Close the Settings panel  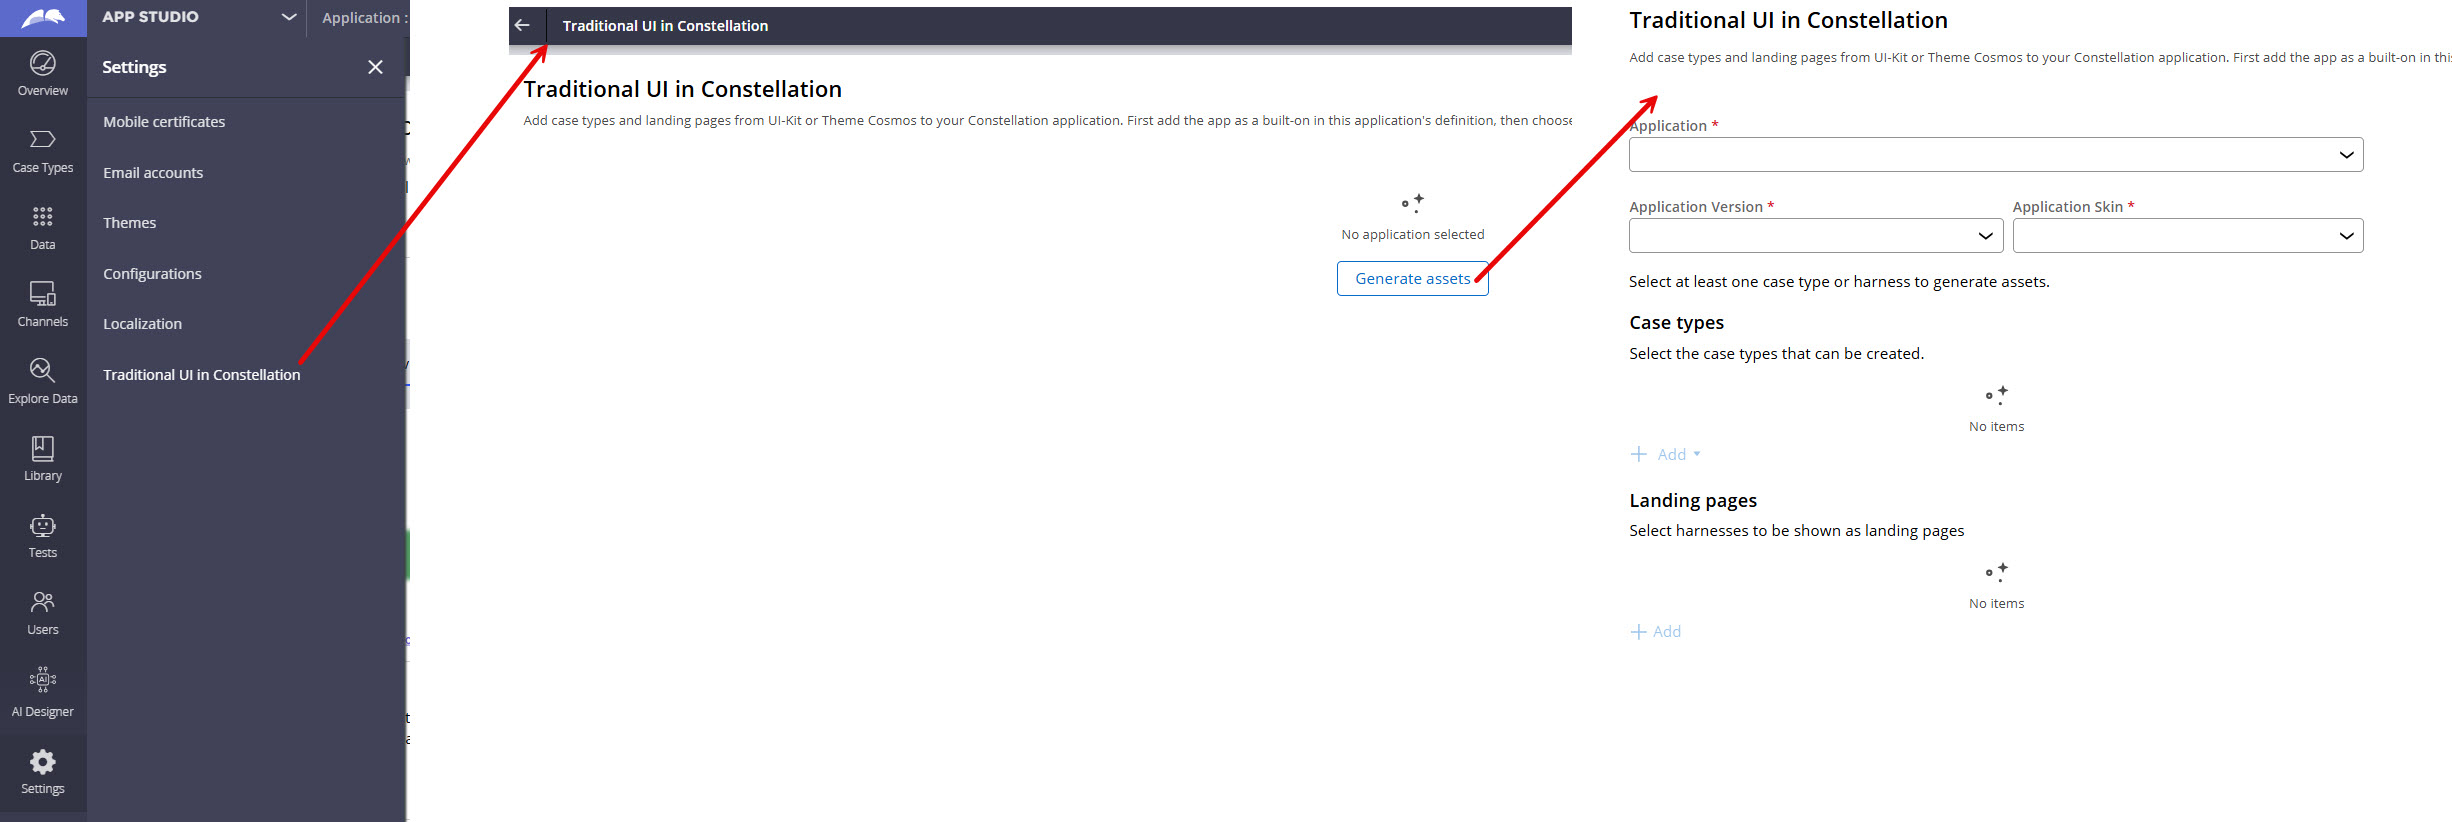click(x=375, y=67)
